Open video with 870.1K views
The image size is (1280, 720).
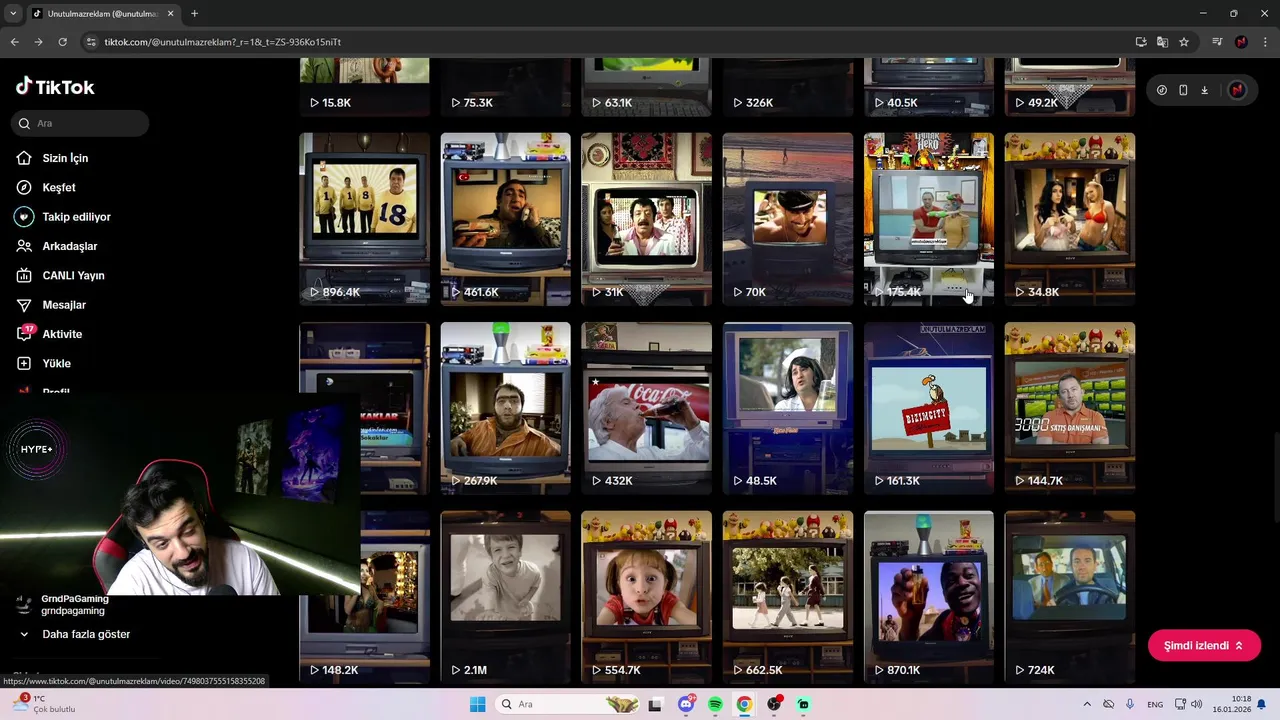[x=929, y=597]
